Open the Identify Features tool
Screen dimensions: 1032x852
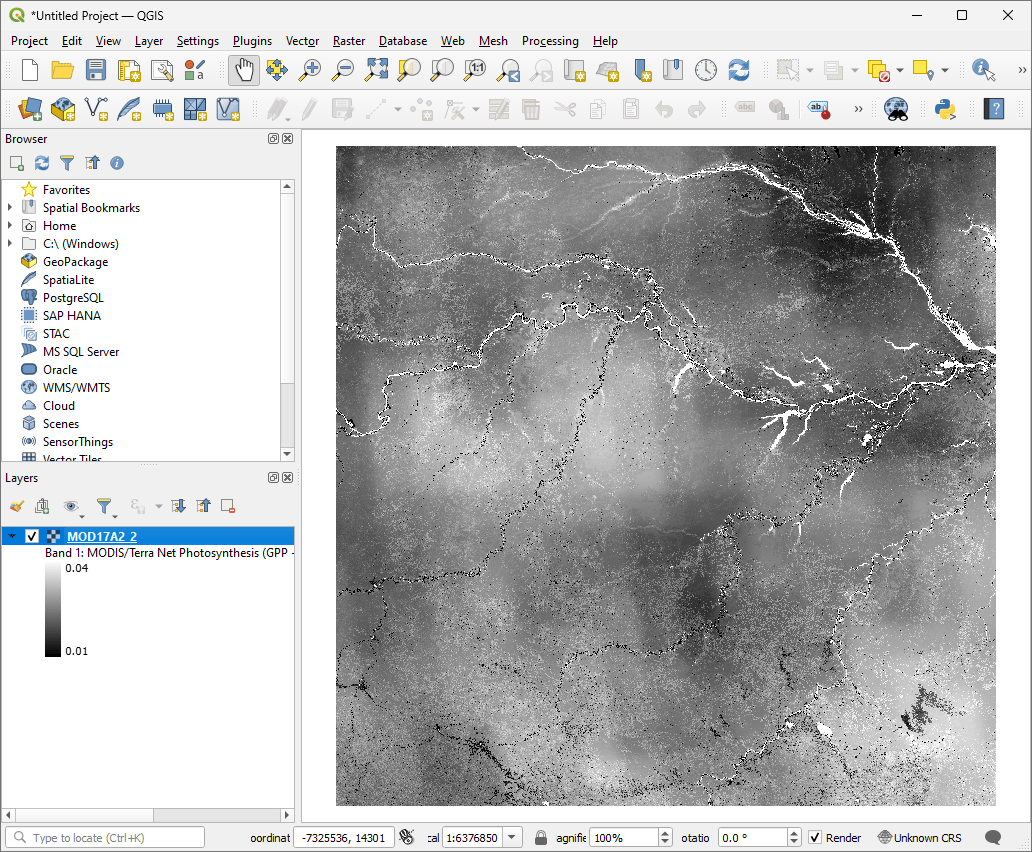pos(983,70)
